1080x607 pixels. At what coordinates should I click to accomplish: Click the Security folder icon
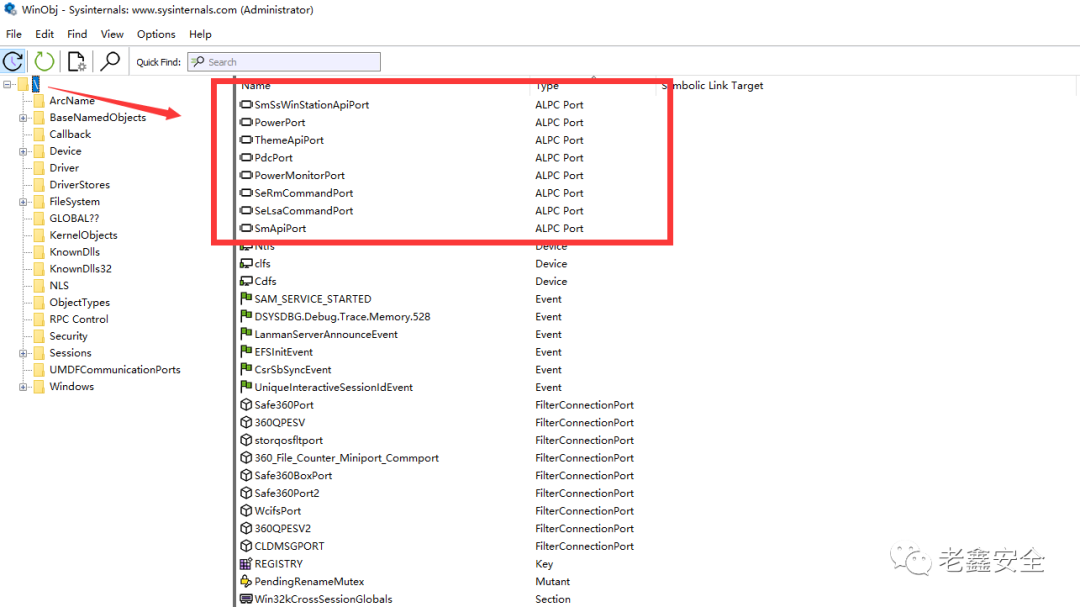coord(39,336)
